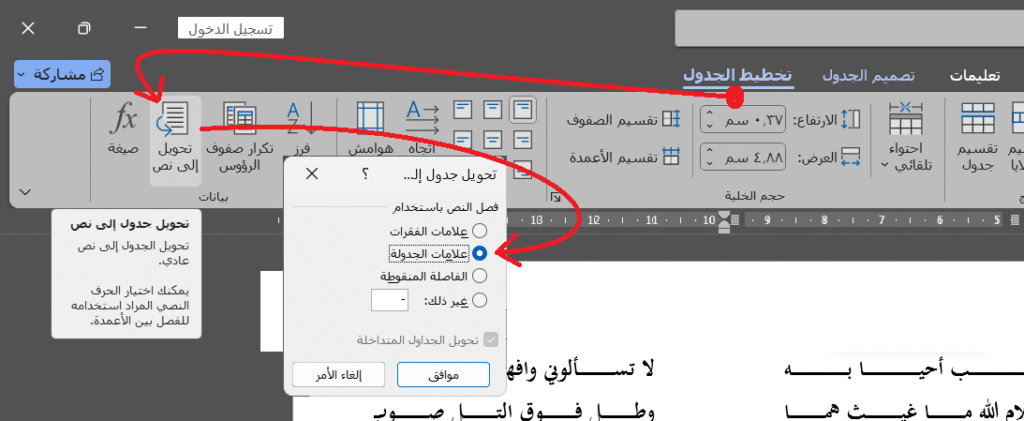Choose the Other (غير ذلك) radio option
Image resolution: width=1024 pixels, height=421 pixels.
(x=479, y=299)
